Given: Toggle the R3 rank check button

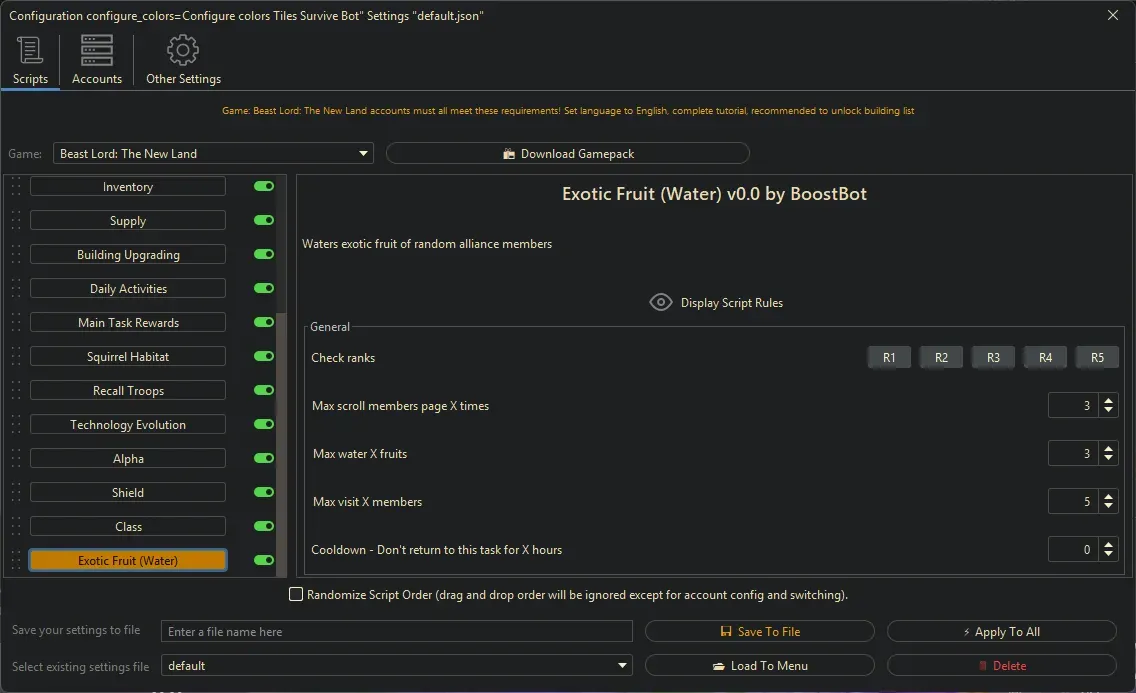Looking at the screenshot, I should point(993,357).
